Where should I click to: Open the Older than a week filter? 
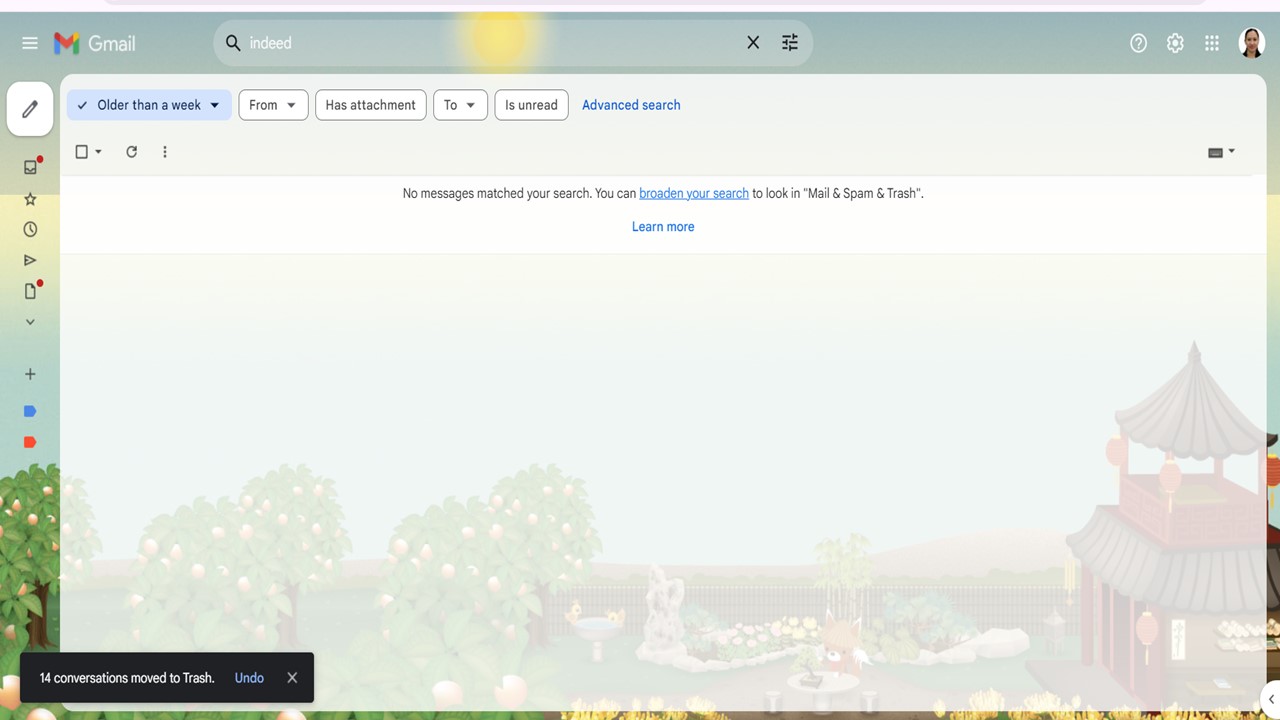pyautogui.click(x=149, y=105)
